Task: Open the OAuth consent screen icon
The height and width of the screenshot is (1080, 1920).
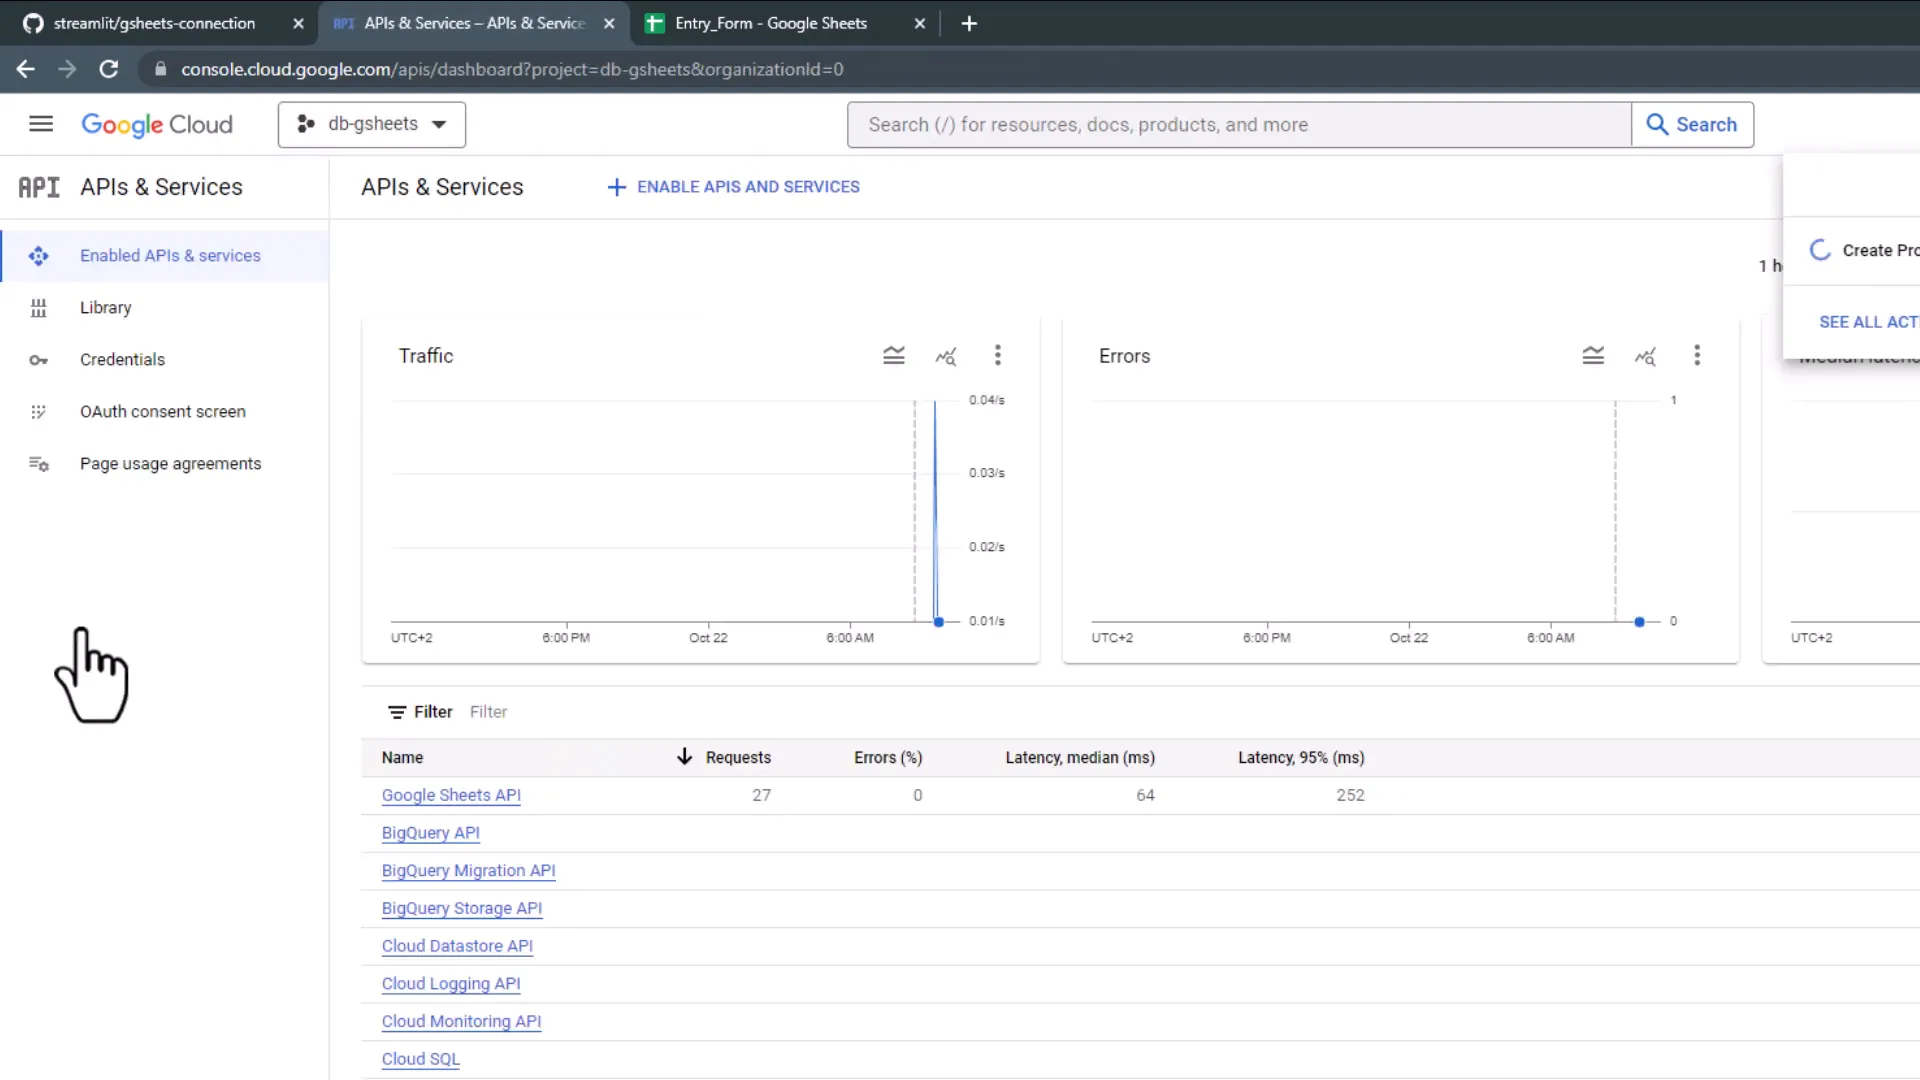Action: [38, 411]
